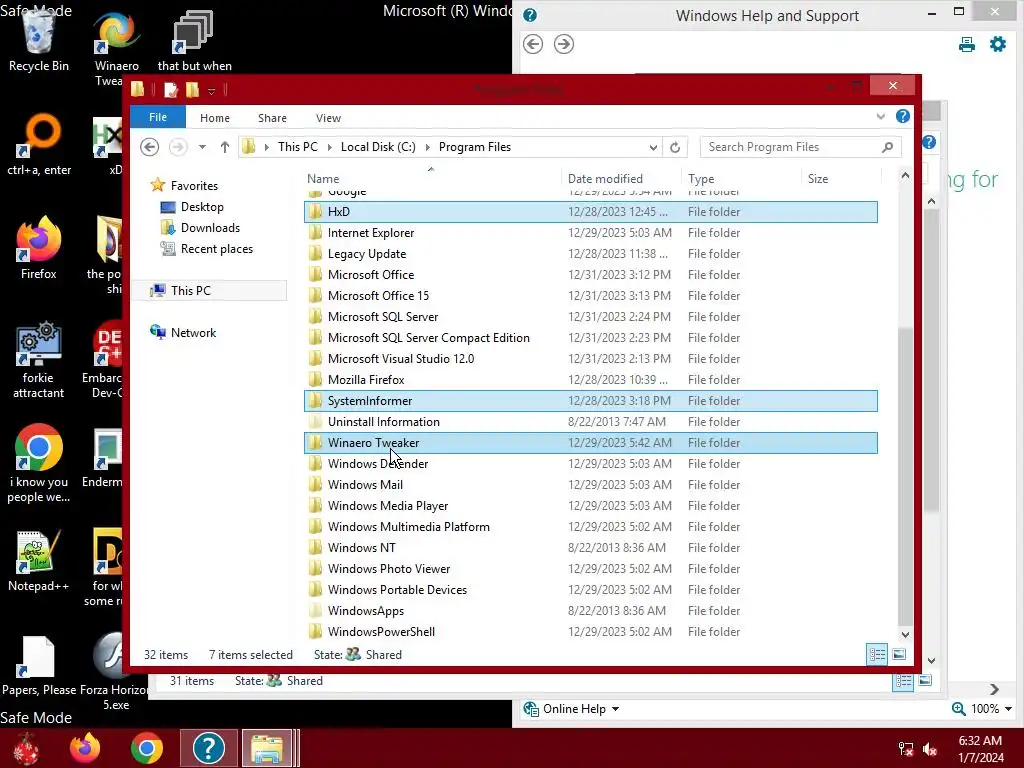Launch Firefox from desktop shortcut
This screenshot has width=1024, height=768.
pos(39,248)
